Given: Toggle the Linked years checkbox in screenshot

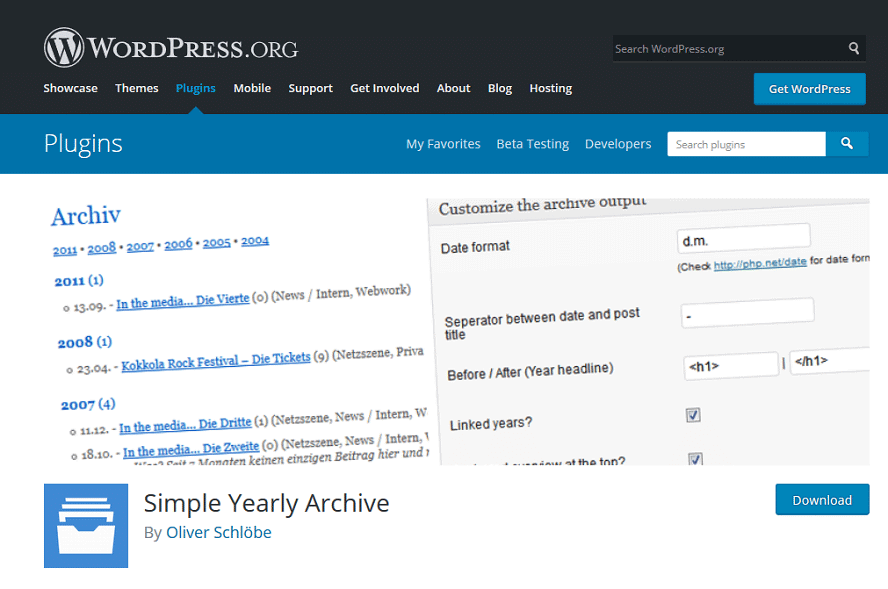Looking at the screenshot, I should click(693, 415).
